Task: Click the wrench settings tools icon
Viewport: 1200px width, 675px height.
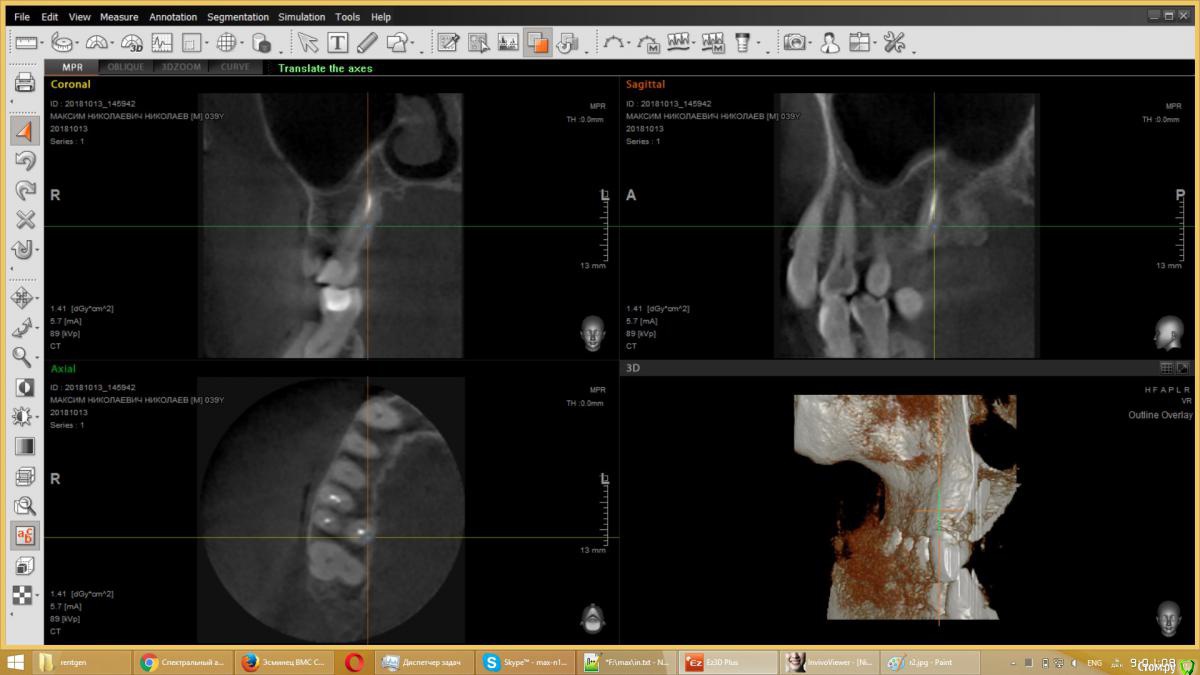Action: tap(894, 42)
